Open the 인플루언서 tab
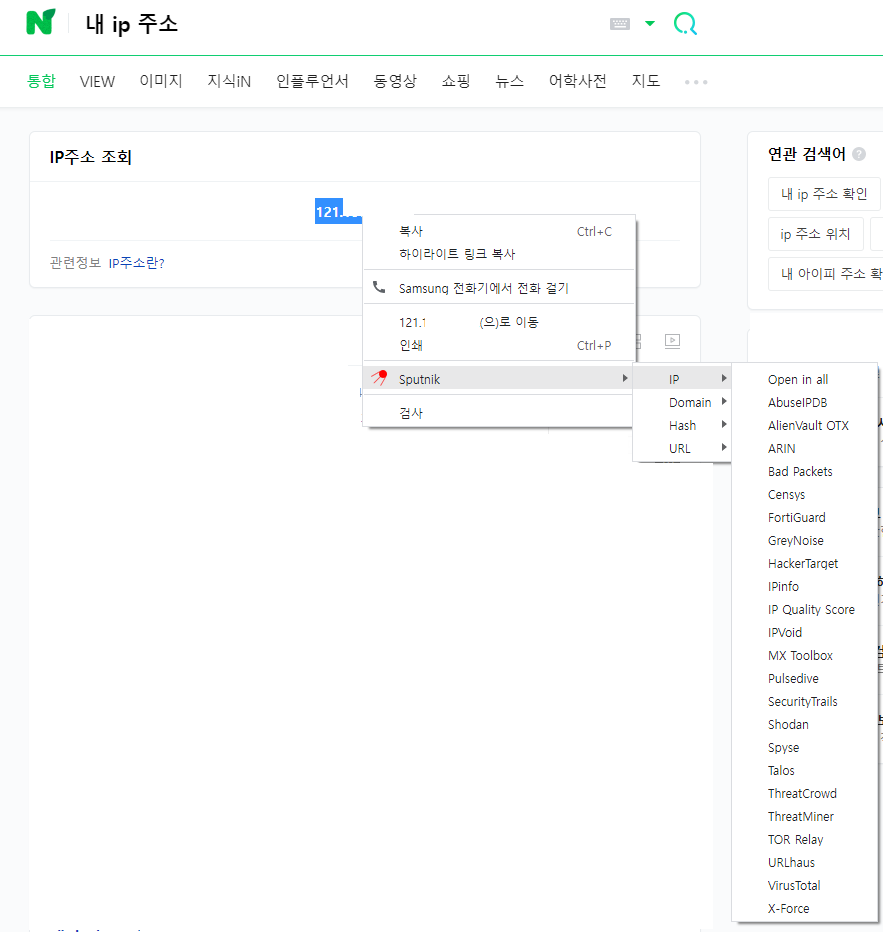Screen dimensions: 883x932 tap(312, 81)
